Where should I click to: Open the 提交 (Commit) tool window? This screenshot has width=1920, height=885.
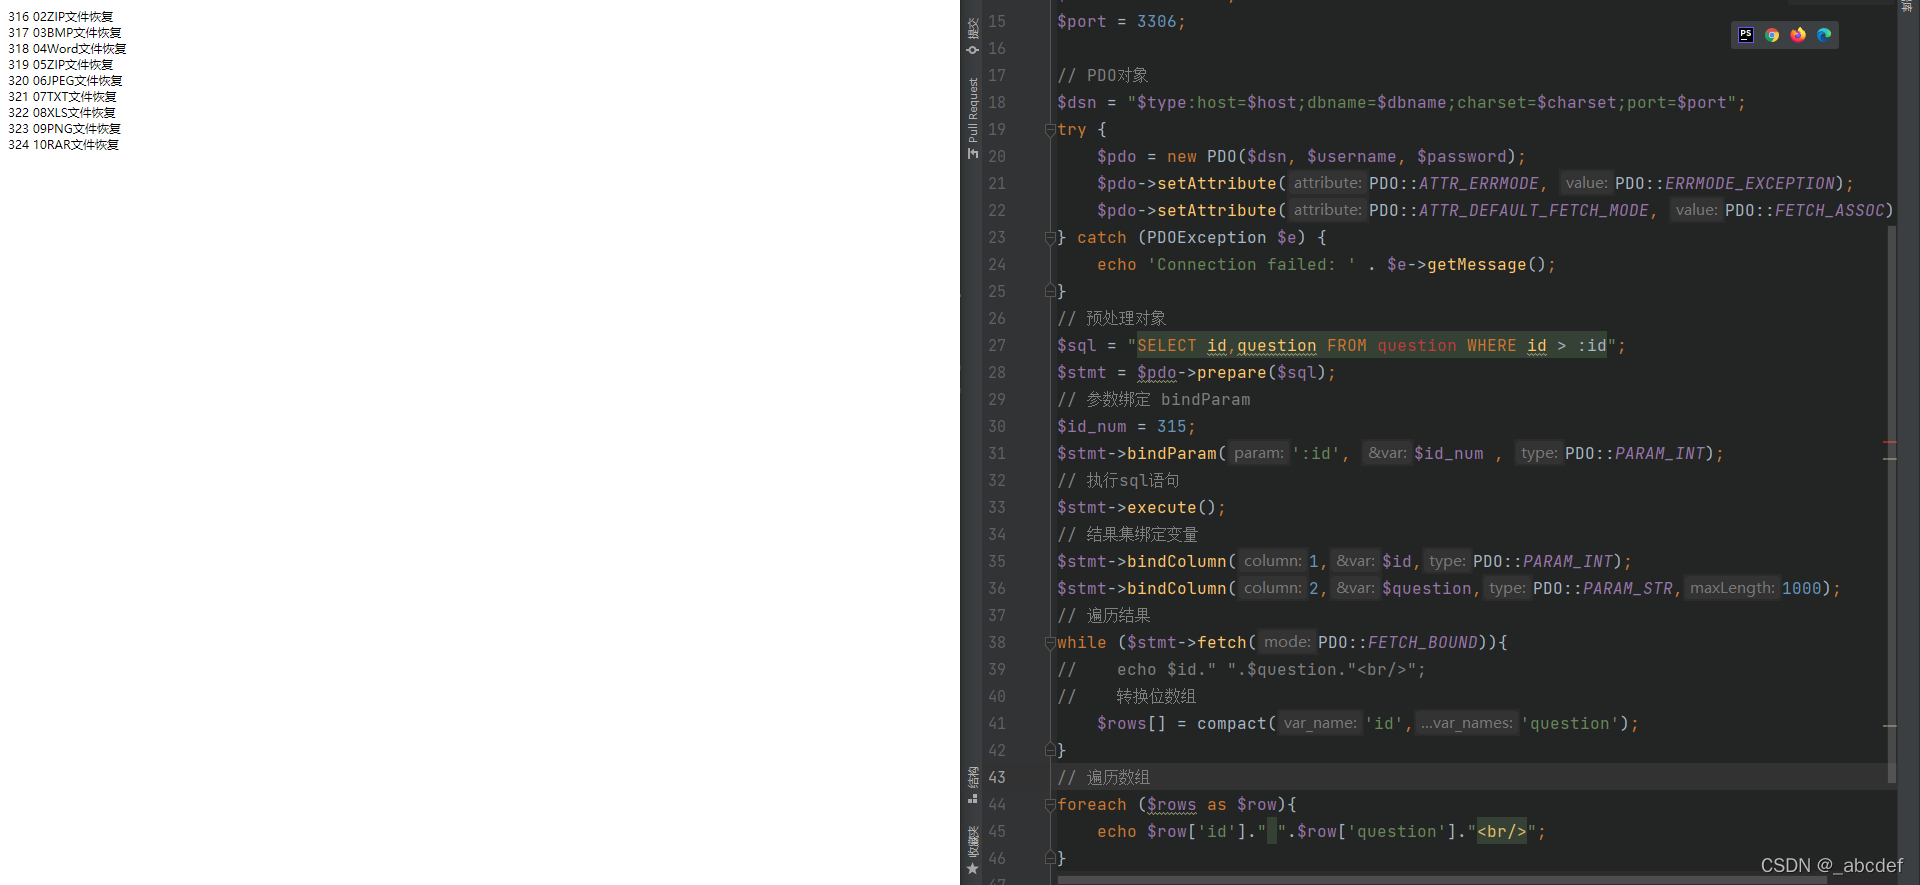pos(972,36)
